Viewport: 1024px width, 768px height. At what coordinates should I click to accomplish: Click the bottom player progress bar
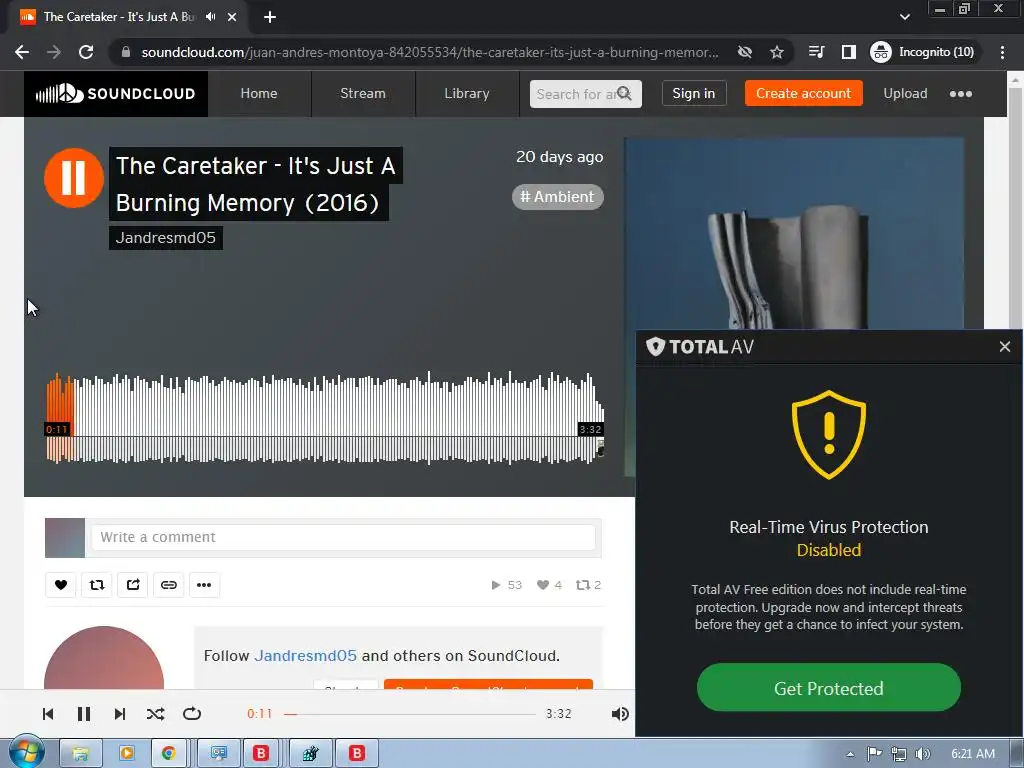409,714
